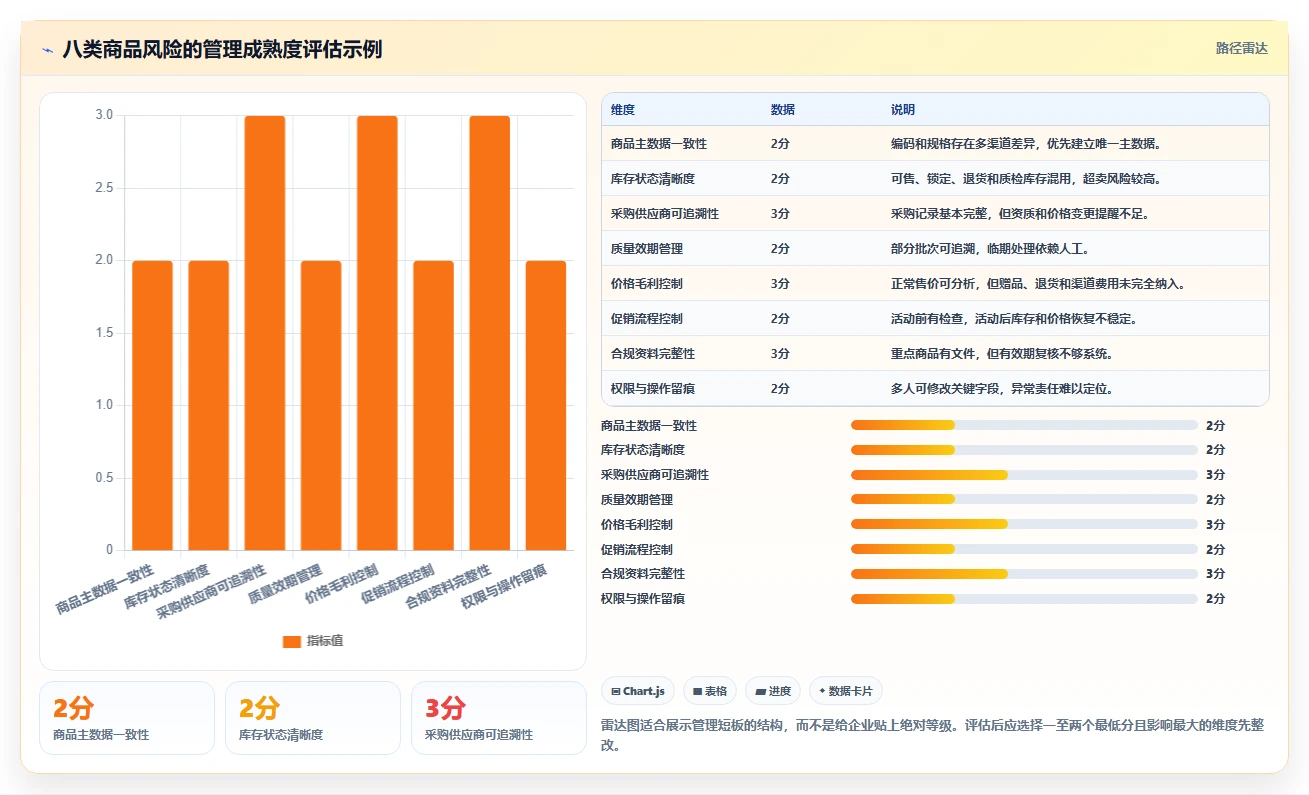Viewport: 1309px width, 795px height.
Task: Click the 数据 column header
Action: [x=783, y=110]
